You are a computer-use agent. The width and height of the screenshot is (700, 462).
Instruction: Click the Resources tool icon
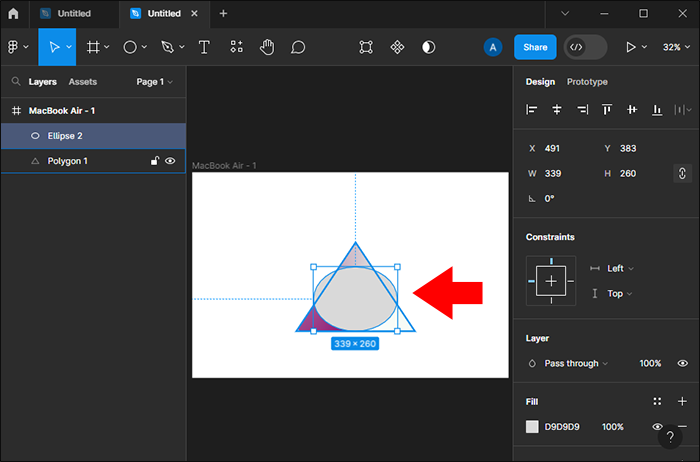(236, 47)
